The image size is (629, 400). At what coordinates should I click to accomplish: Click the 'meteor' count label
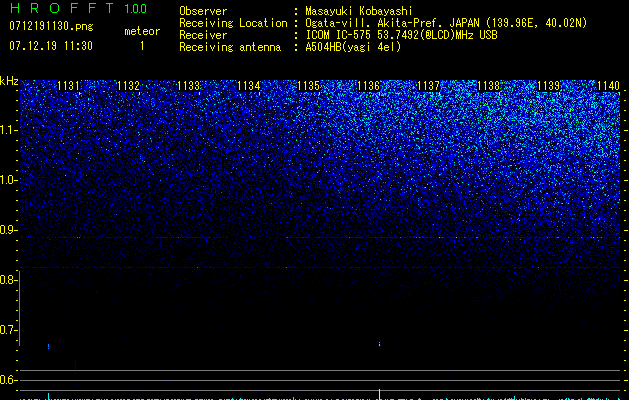142,31
